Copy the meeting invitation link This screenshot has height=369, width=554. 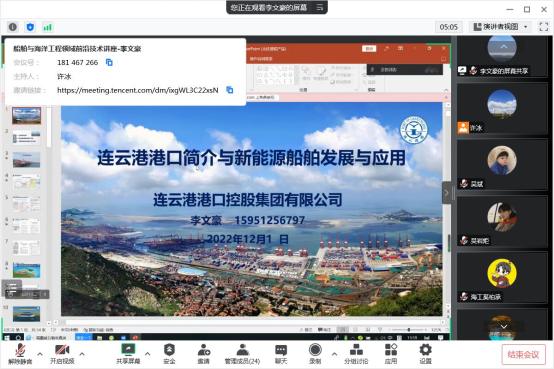pos(230,90)
